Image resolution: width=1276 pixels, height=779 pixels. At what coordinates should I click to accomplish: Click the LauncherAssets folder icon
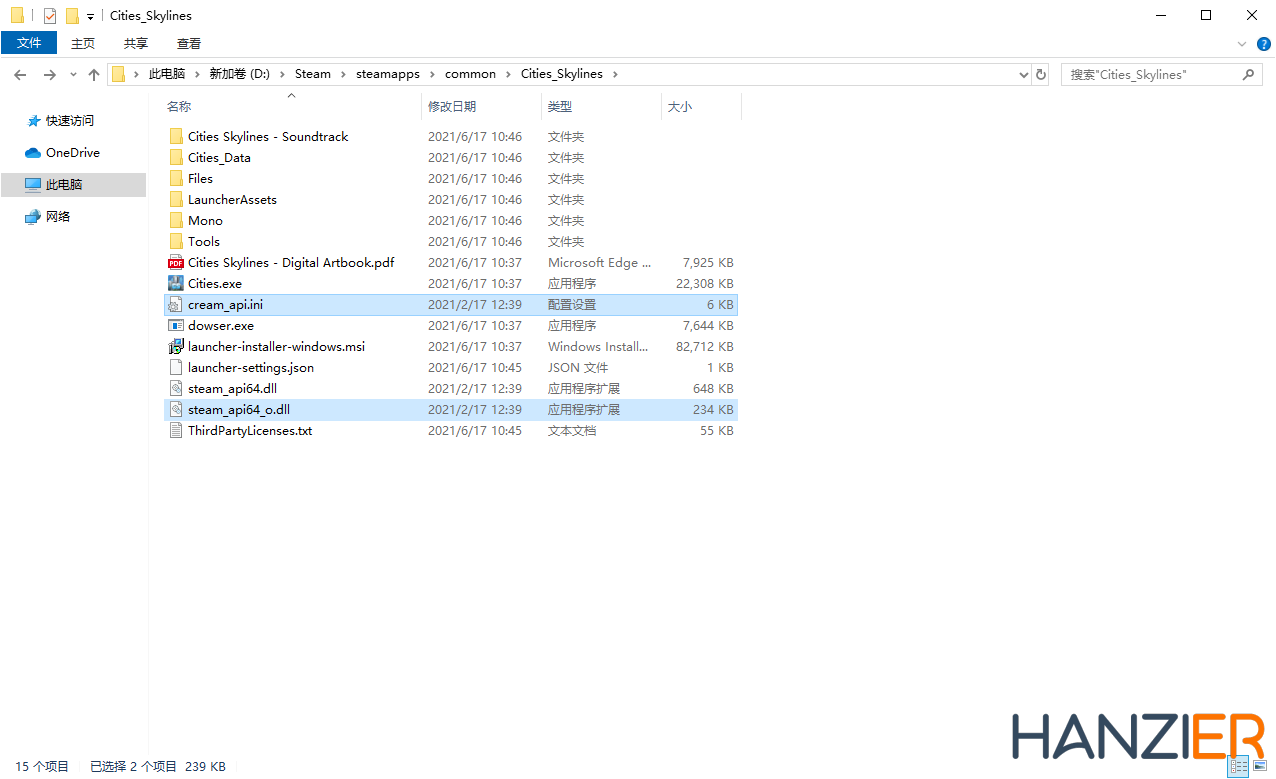176,199
